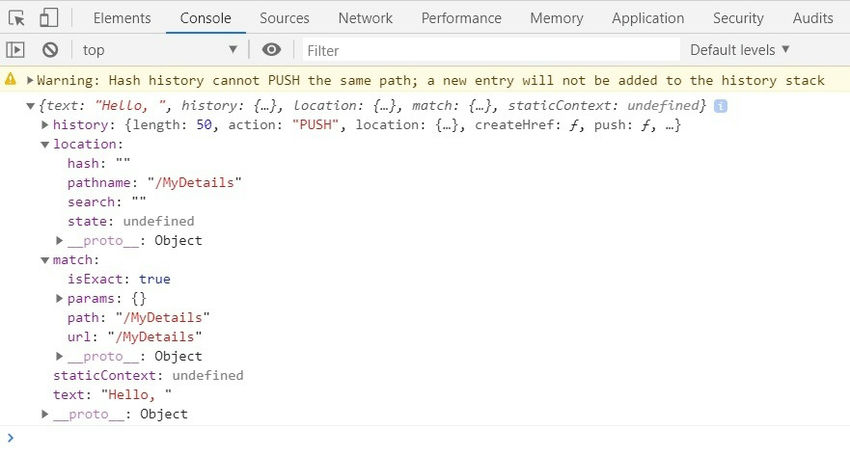
Task: Click the console prompt input line
Action: [420, 438]
